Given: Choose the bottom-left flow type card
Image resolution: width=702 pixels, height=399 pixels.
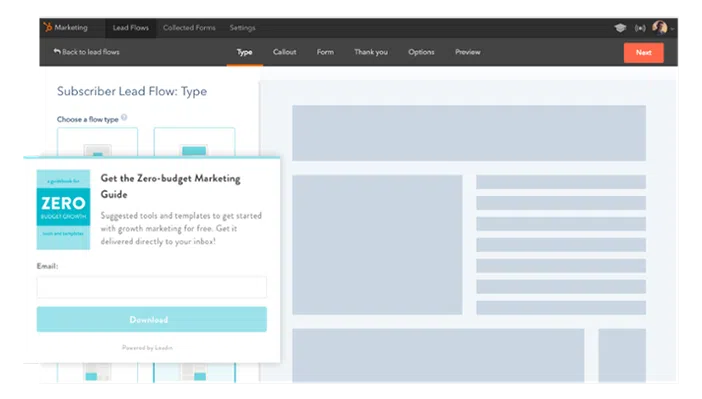Looking at the screenshot, I should point(97,373).
